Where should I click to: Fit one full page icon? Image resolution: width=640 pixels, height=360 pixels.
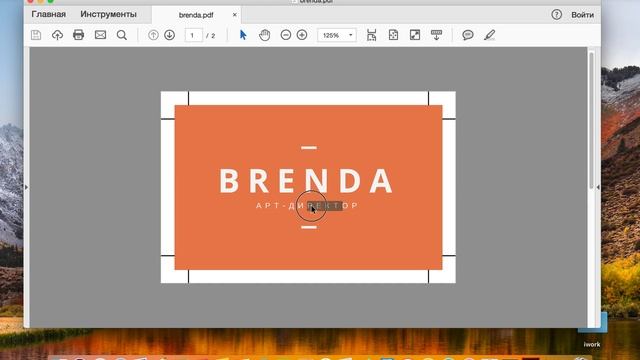tap(393, 35)
